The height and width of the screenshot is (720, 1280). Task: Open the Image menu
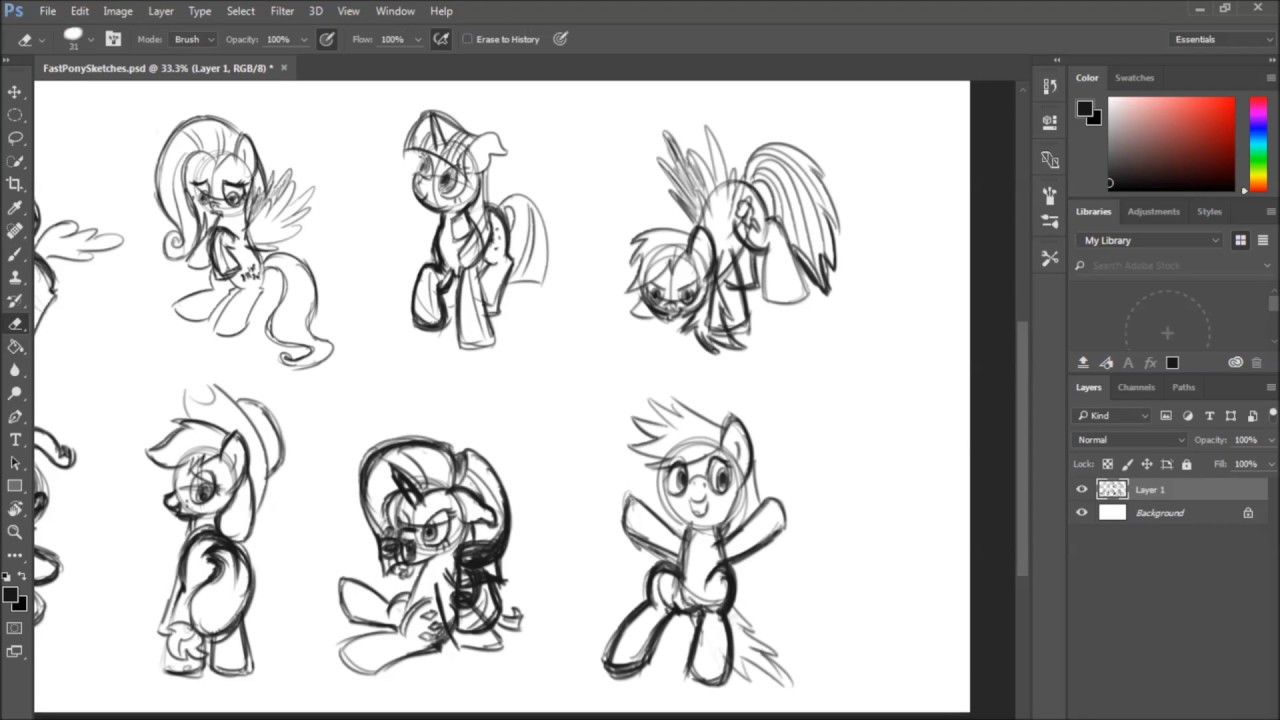tap(118, 11)
